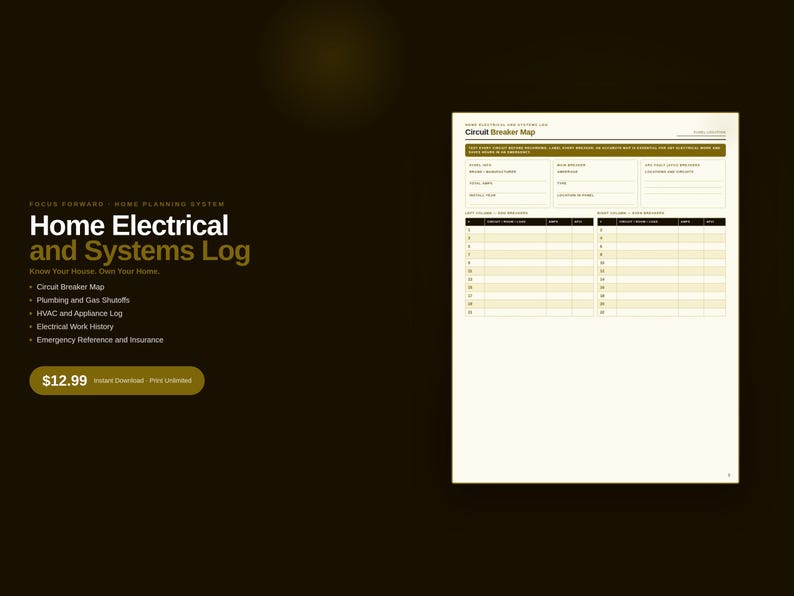Select the 'Plumbing and Gas Shutoffs' bullet item
Screen dimensions: 794x596
click(x=83, y=300)
